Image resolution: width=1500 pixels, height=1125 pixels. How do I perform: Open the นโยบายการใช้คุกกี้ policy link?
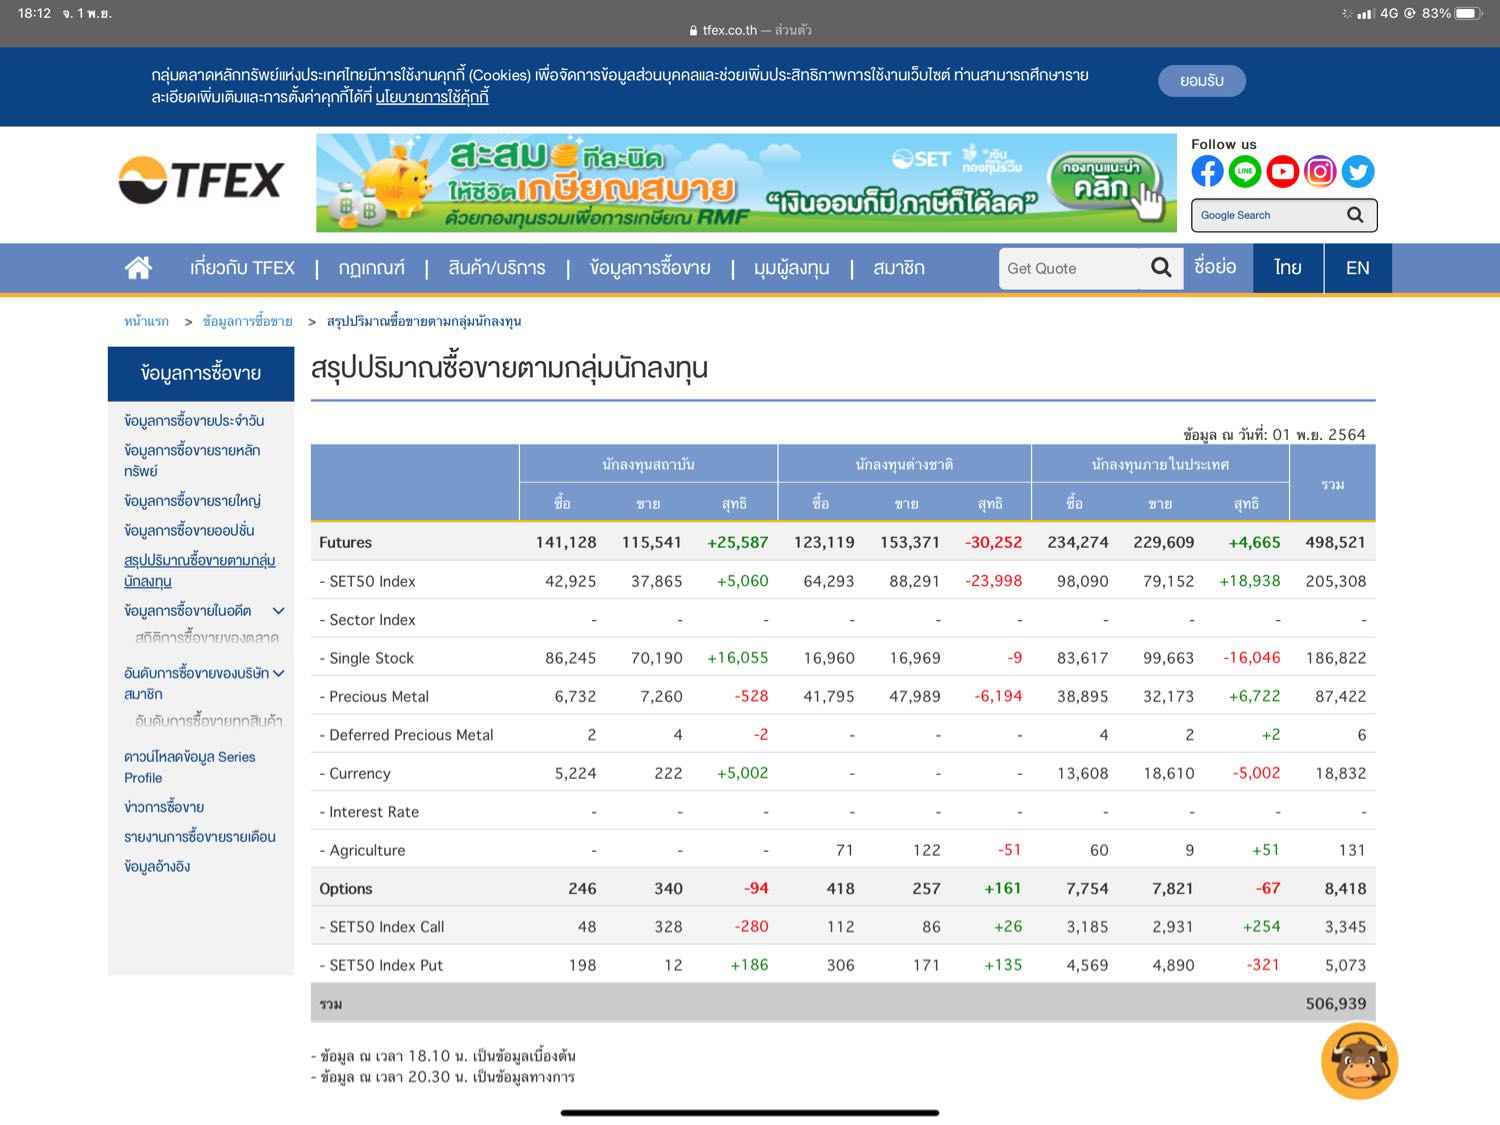(x=432, y=97)
